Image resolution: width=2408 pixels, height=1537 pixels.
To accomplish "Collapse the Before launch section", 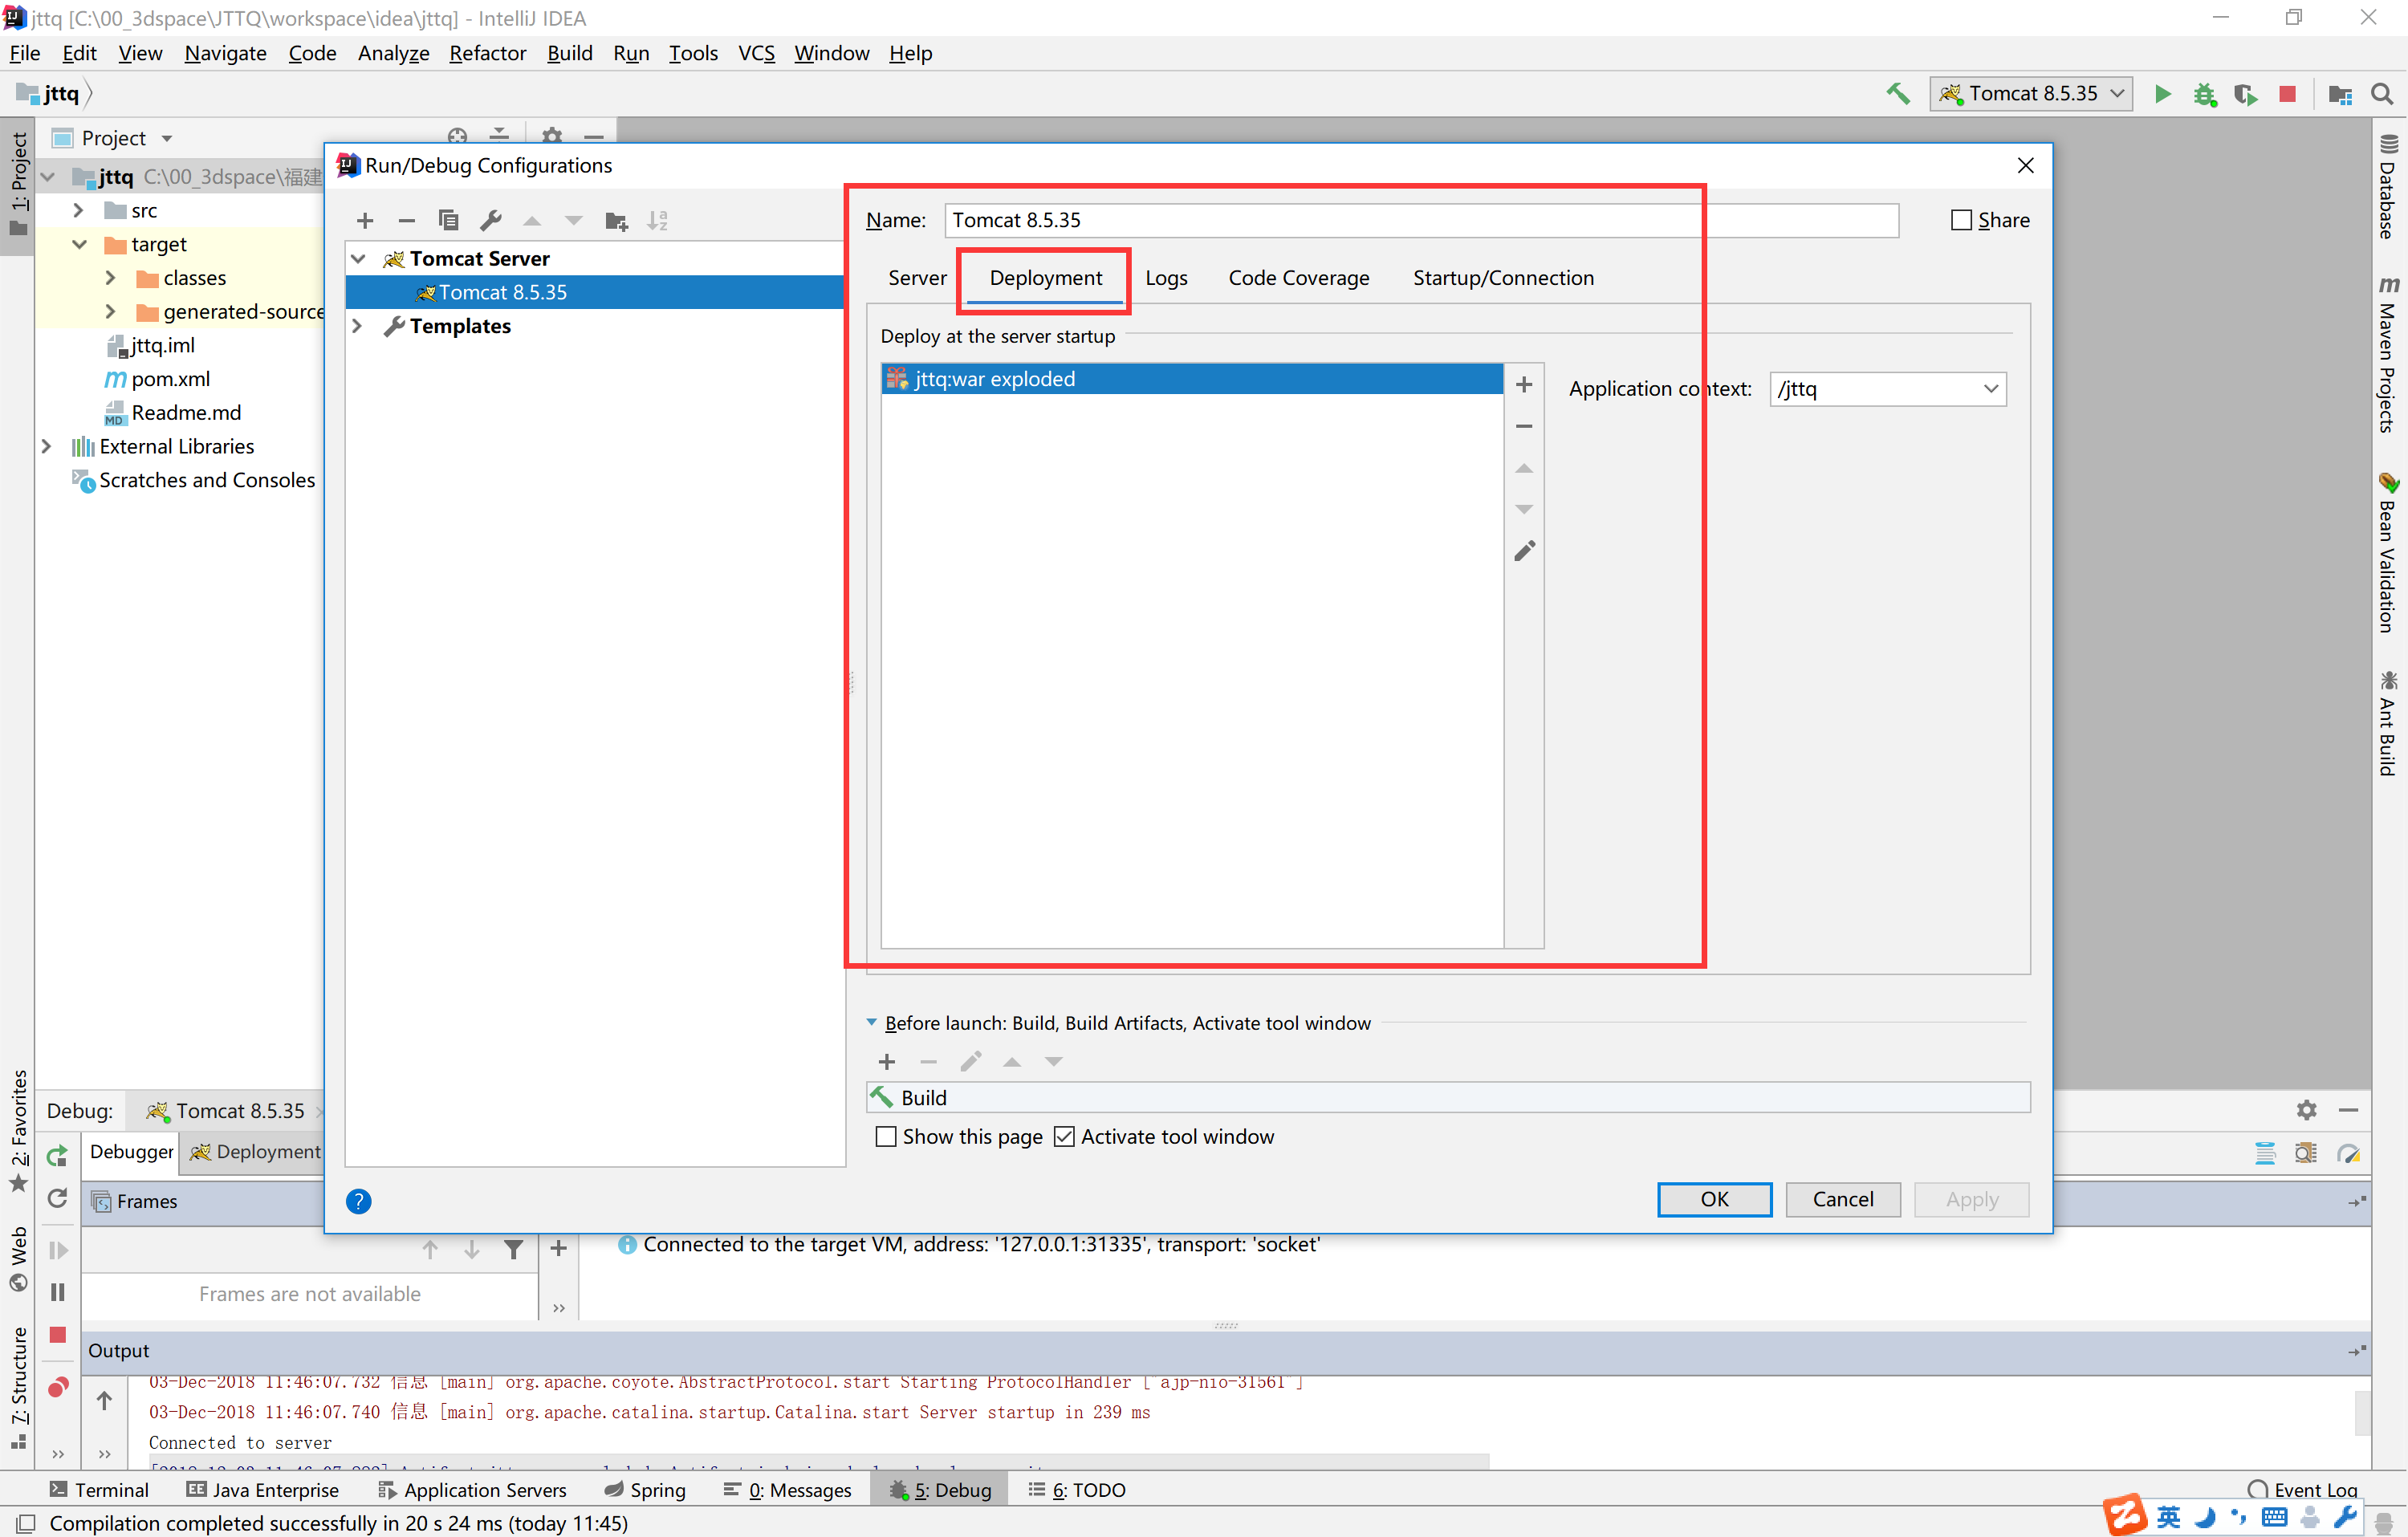I will 871,1022.
